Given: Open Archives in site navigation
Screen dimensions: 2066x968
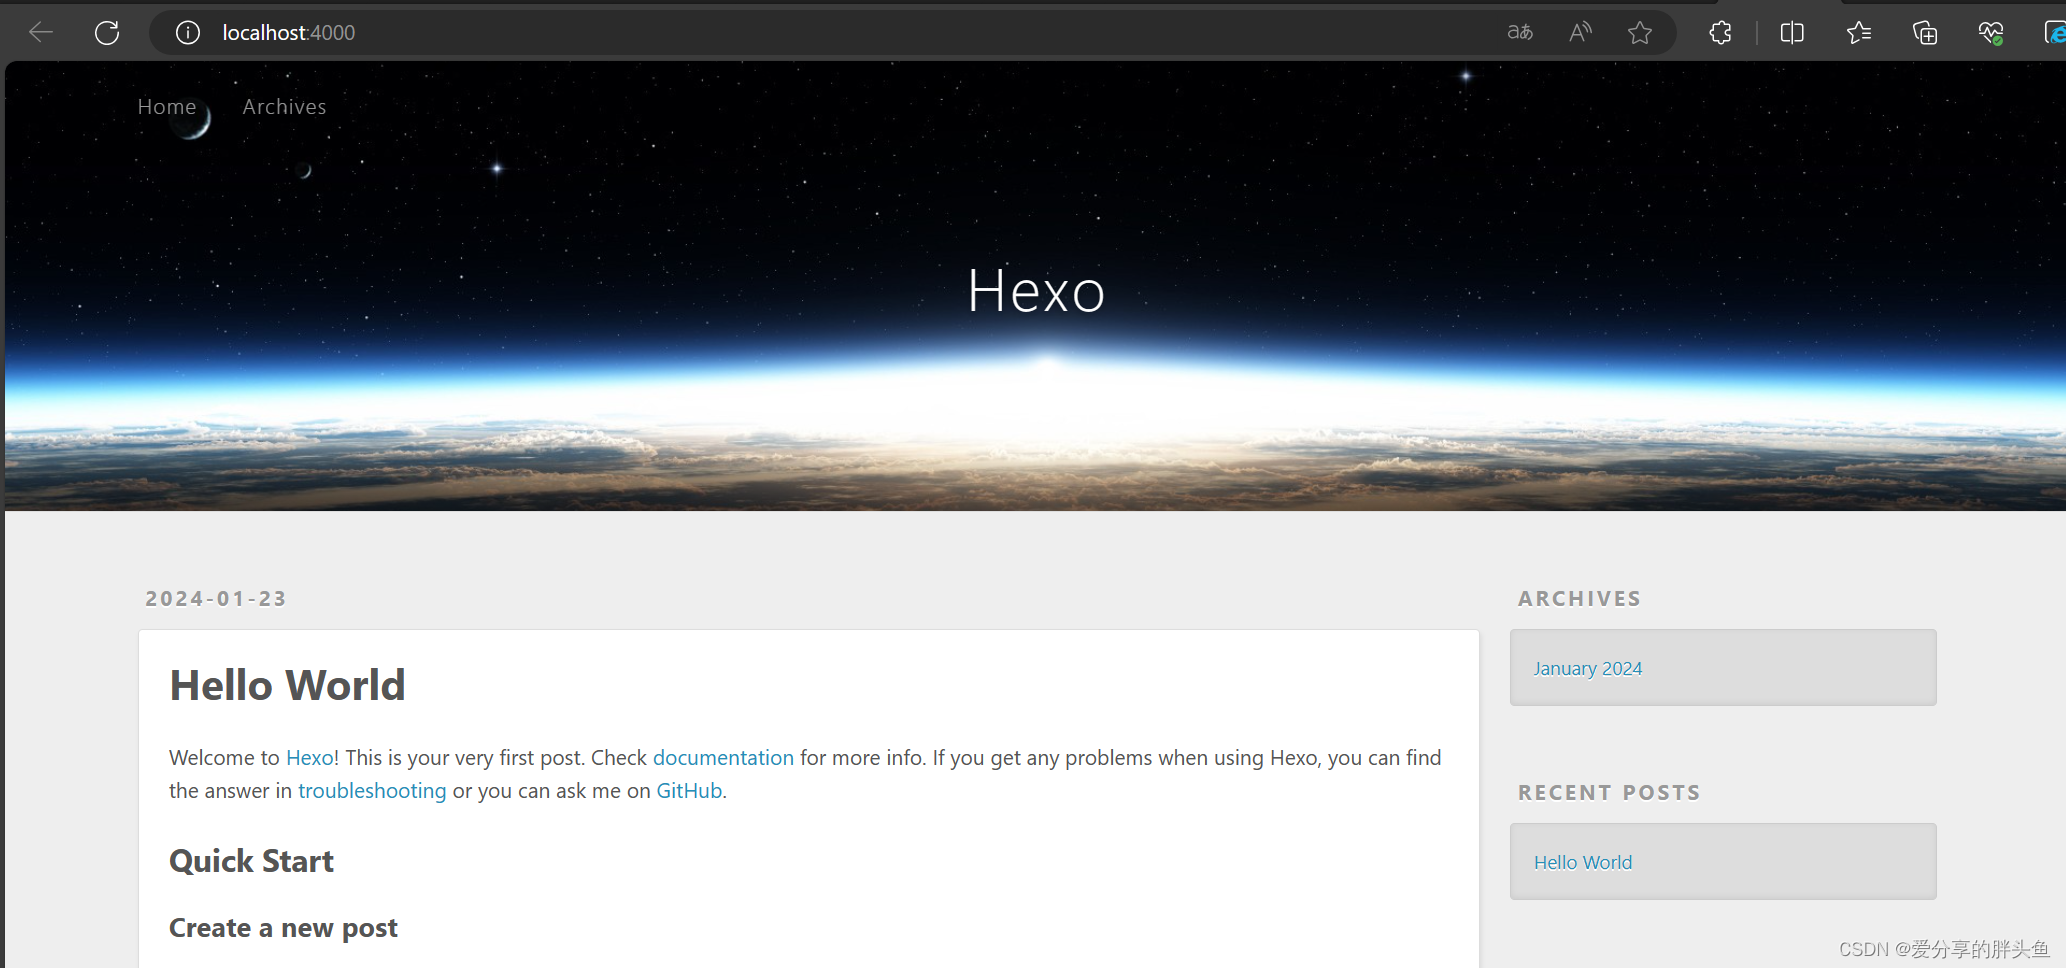Looking at the screenshot, I should click(284, 107).
